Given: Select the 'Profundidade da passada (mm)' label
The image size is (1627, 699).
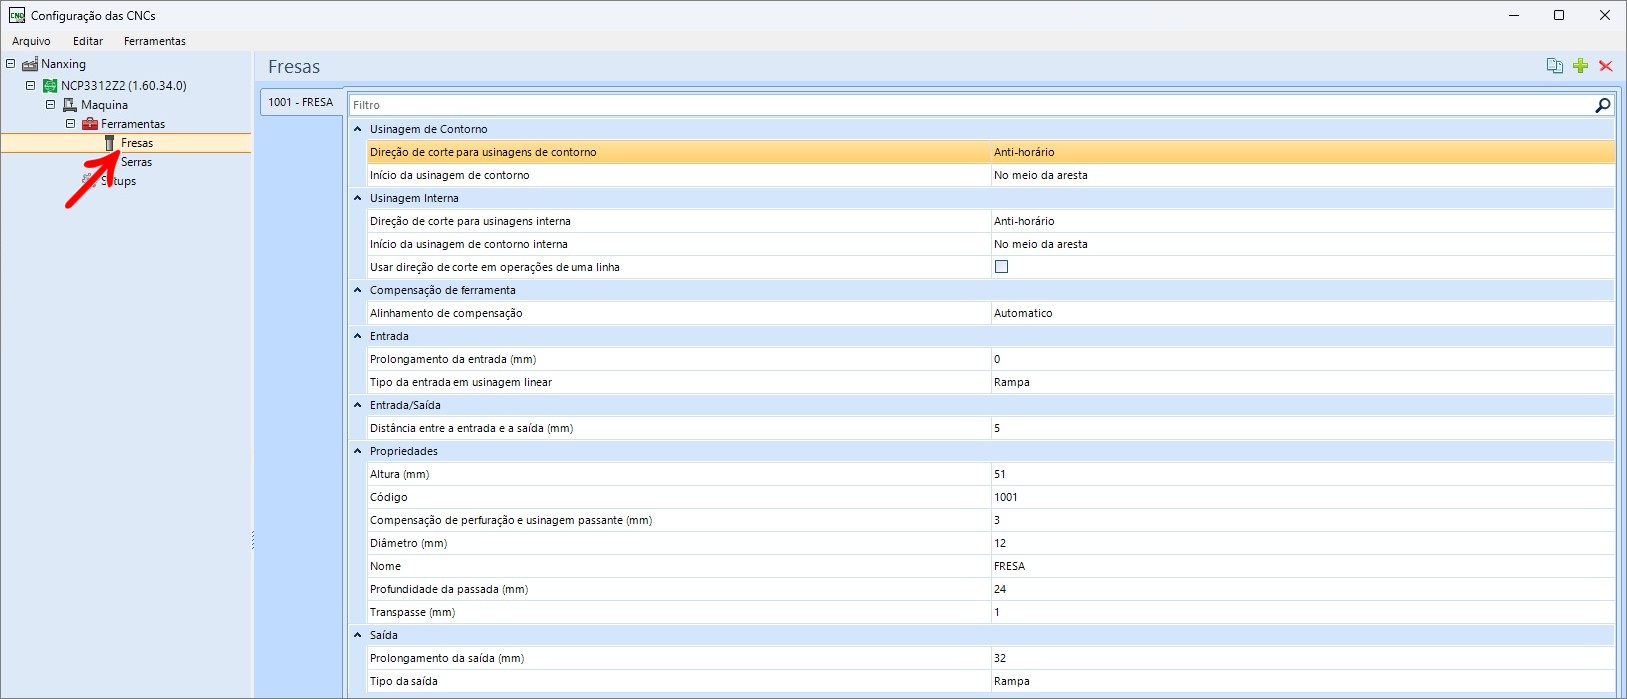Looking at the screenshot, I should point(449,589).
